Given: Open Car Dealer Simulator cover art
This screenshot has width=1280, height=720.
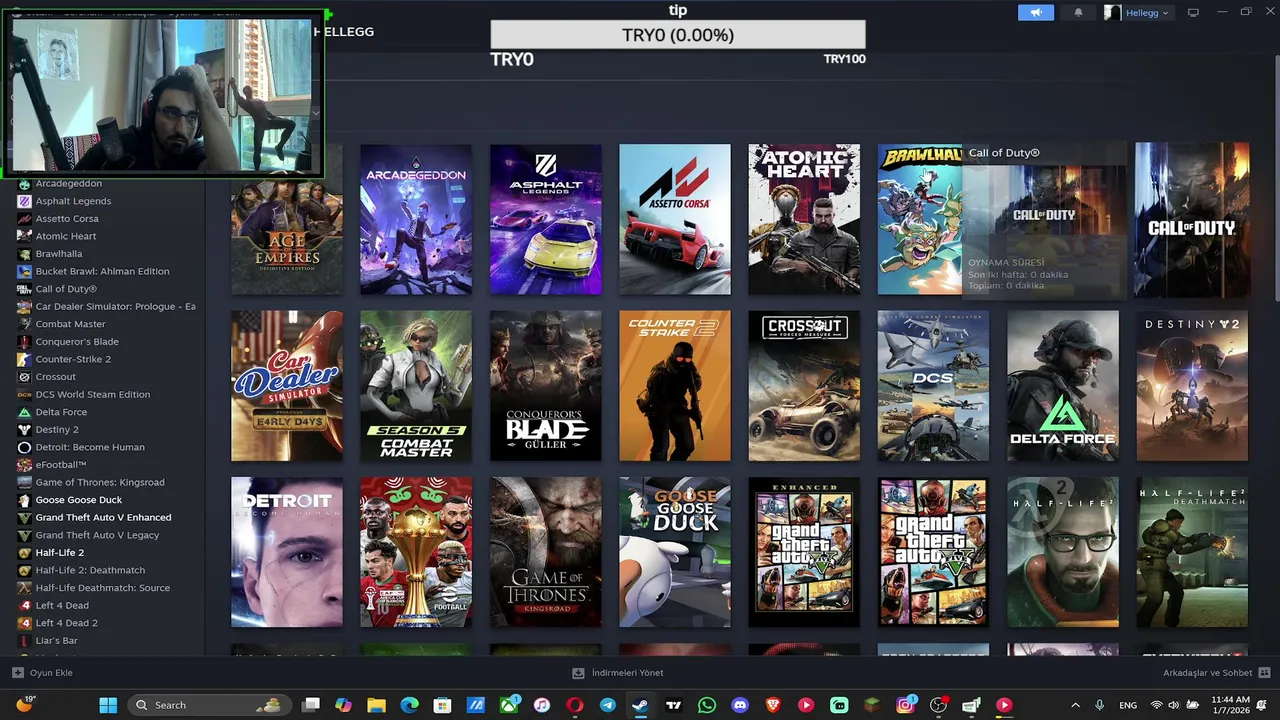Looking at the screenshot, I should [287, 386].
